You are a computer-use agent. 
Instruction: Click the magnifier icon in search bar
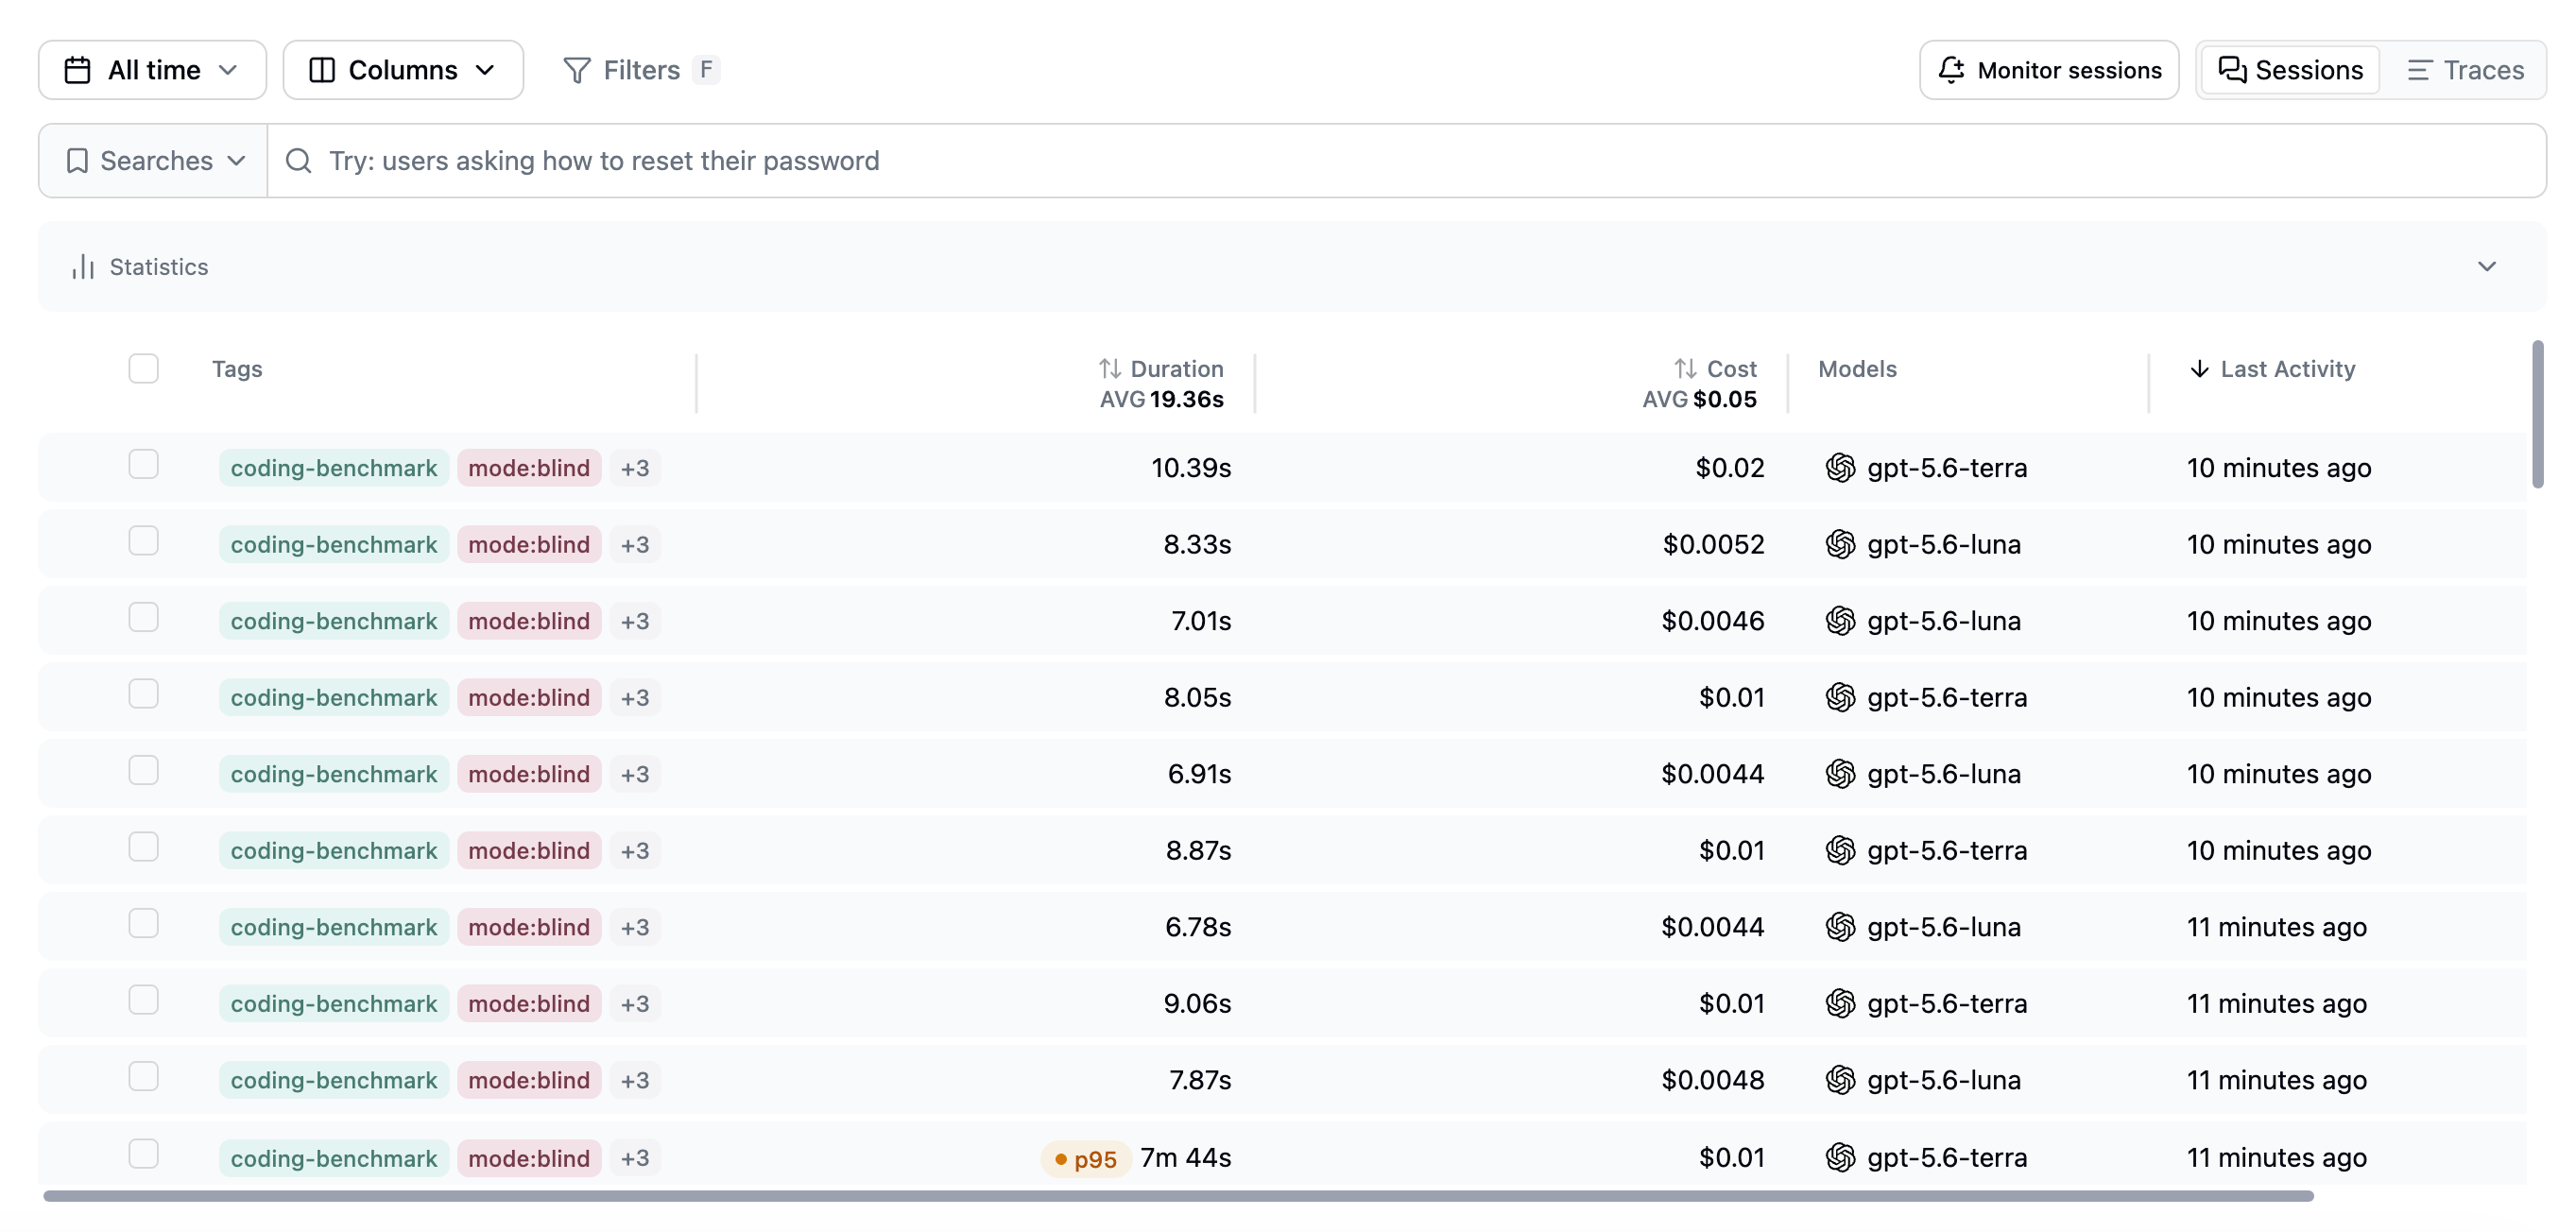[298, 161]
